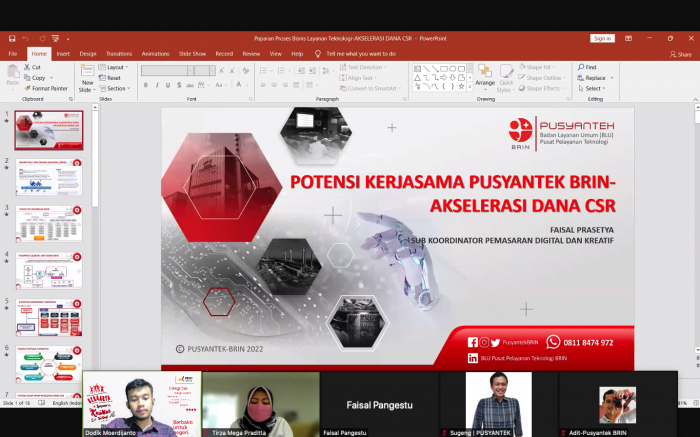Toggle Bold formatting
Viewport: 700px width, 437px height.
(146, 85)
